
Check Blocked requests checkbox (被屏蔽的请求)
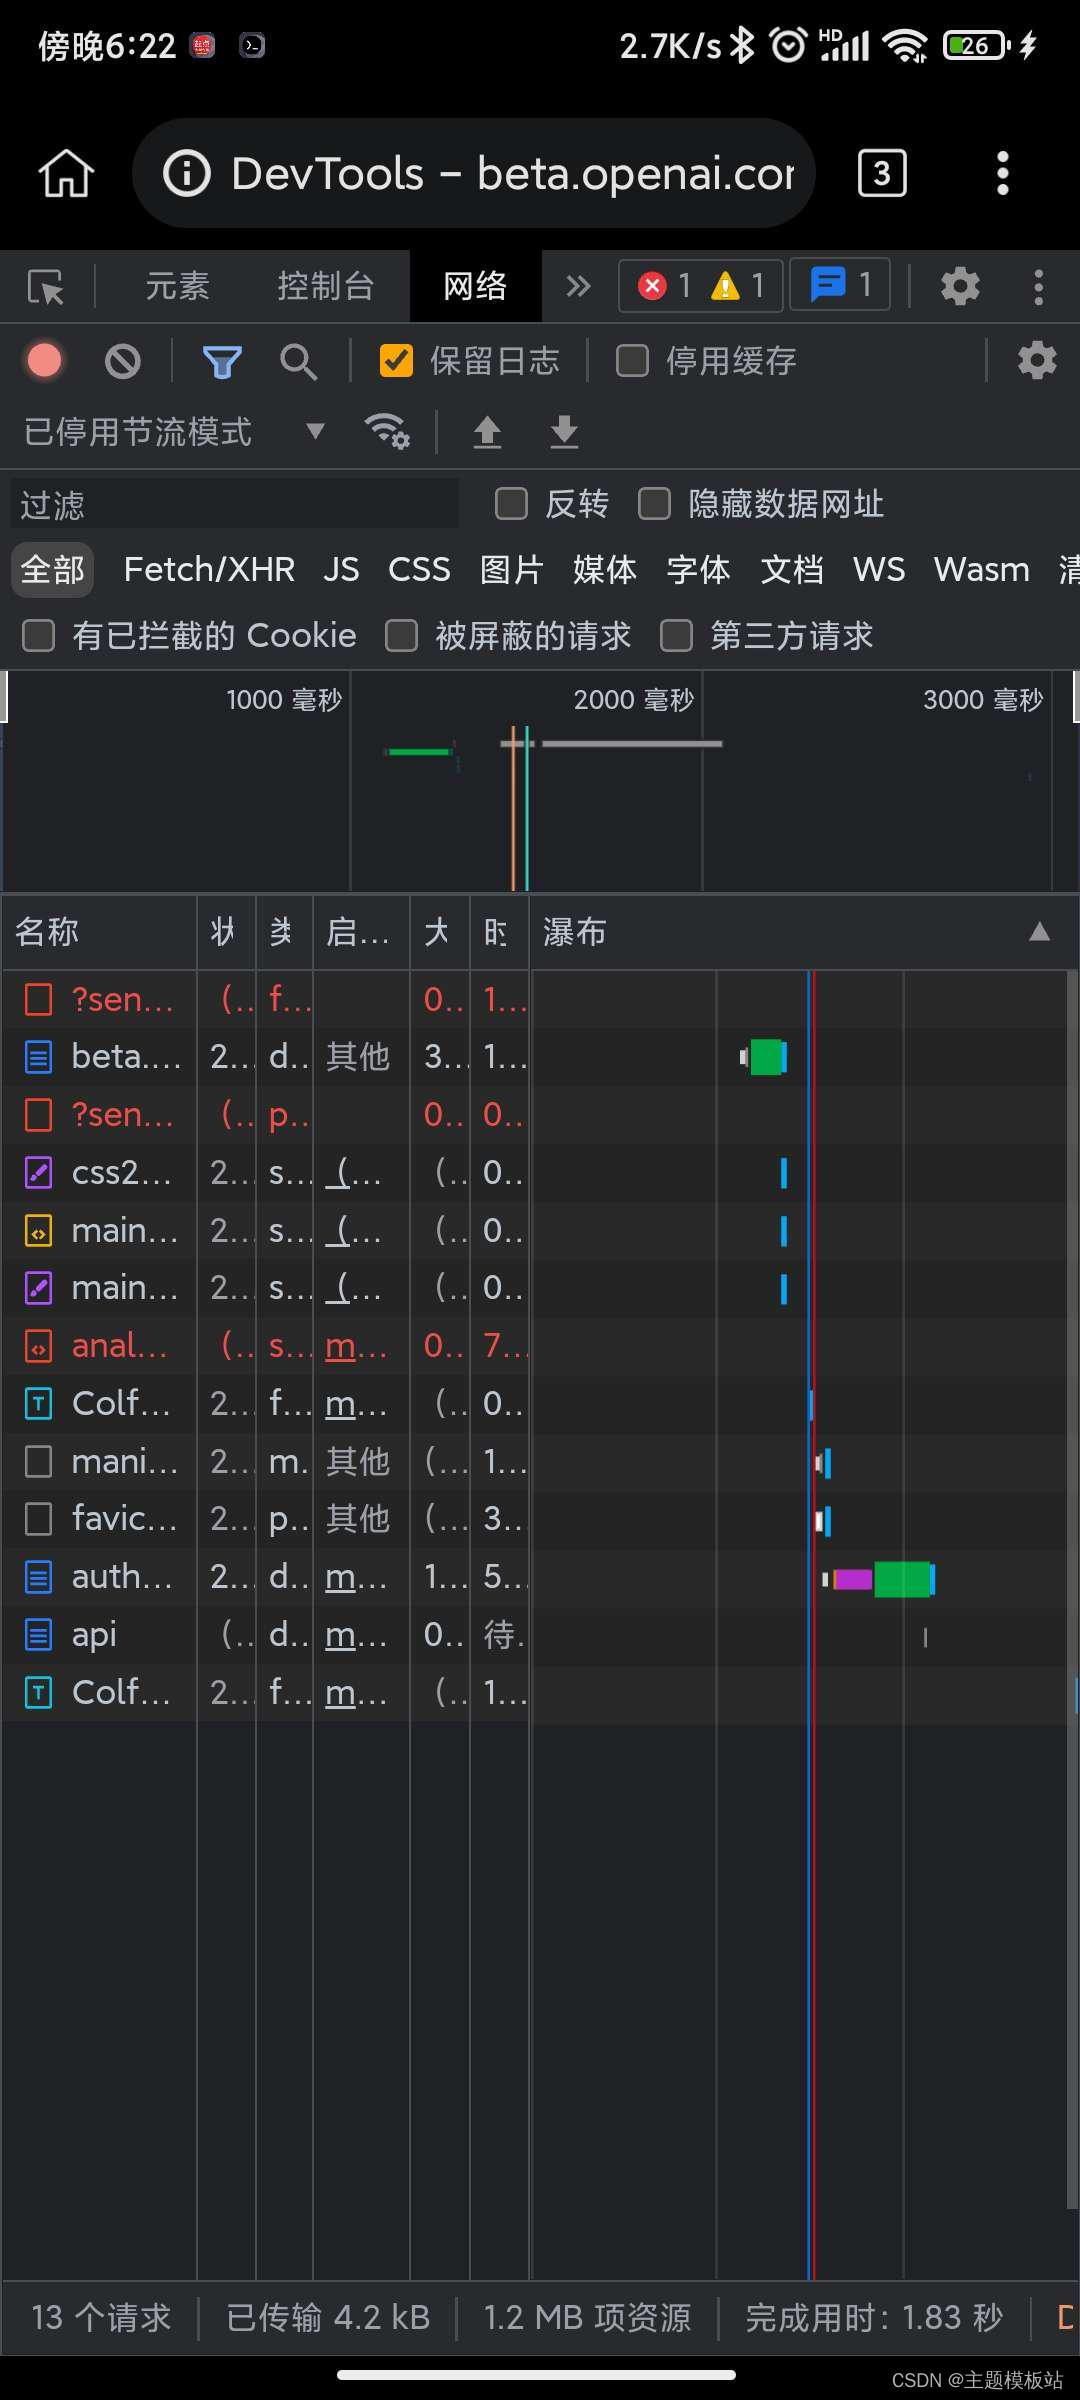pyautogui.click(x=401, y=636)
